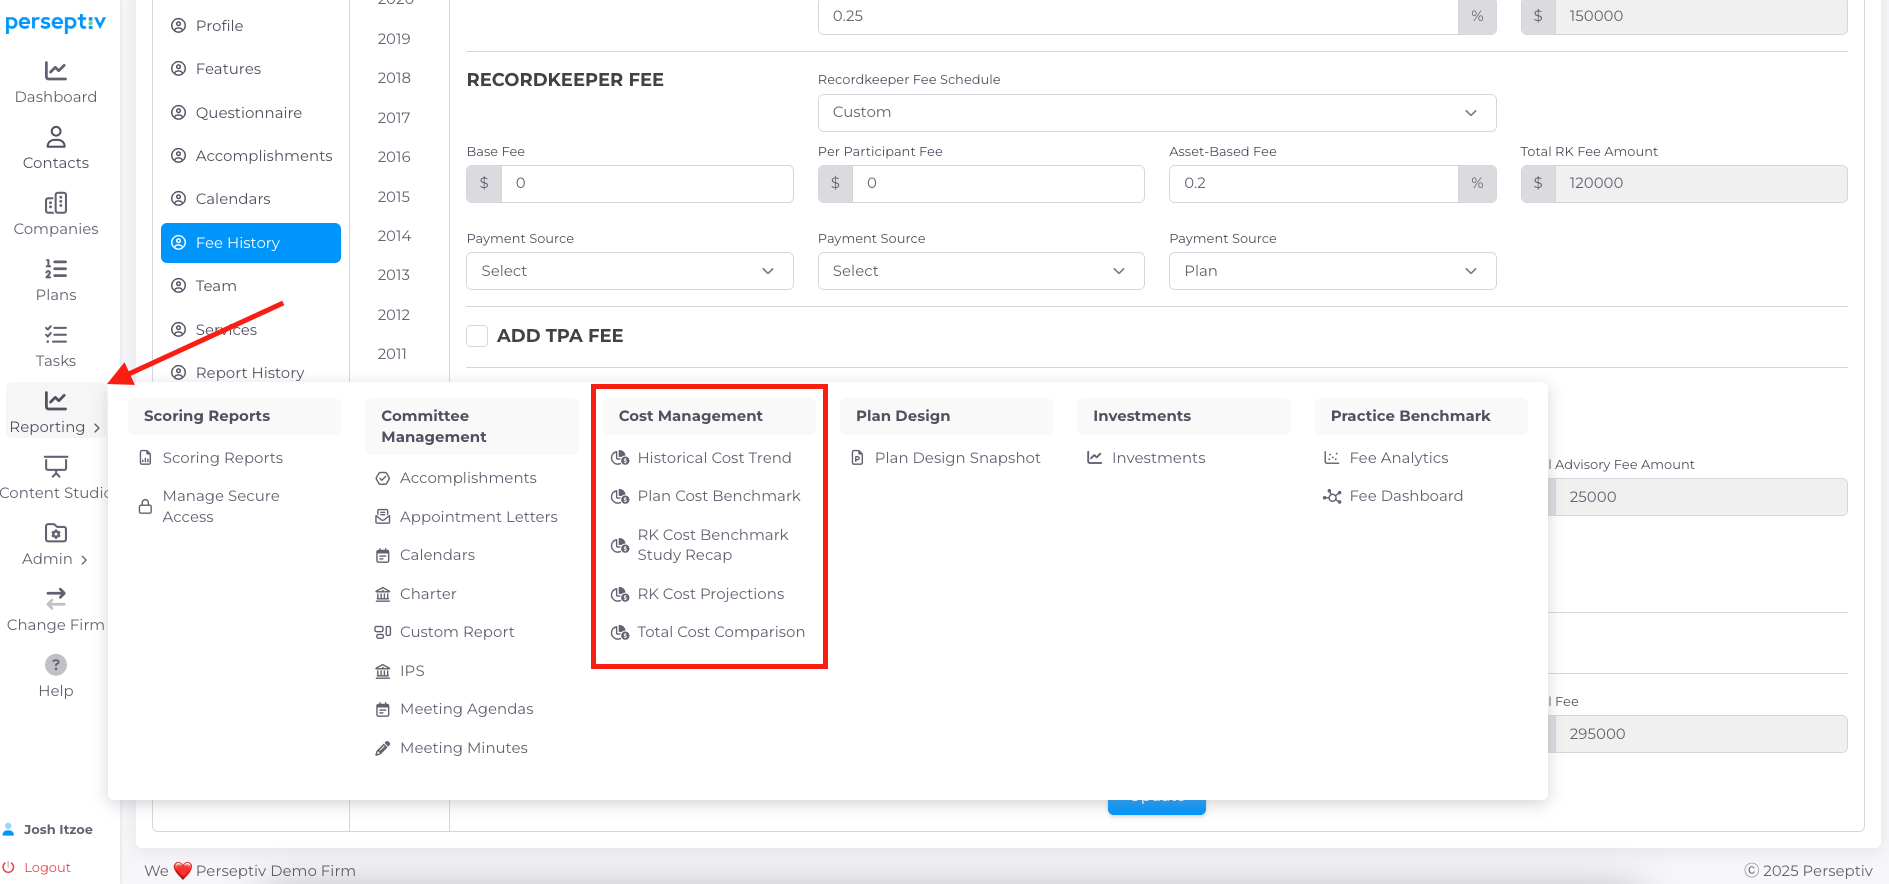Image resolution: width=1889 pixels, height=884 pixels.
Task: Open Appointment Letters
Action: [479, 517]
